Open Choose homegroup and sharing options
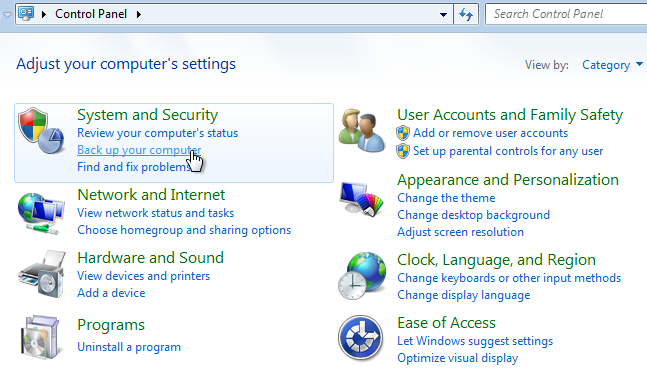This screenshot has height=385, width=647. coord(184,230)
